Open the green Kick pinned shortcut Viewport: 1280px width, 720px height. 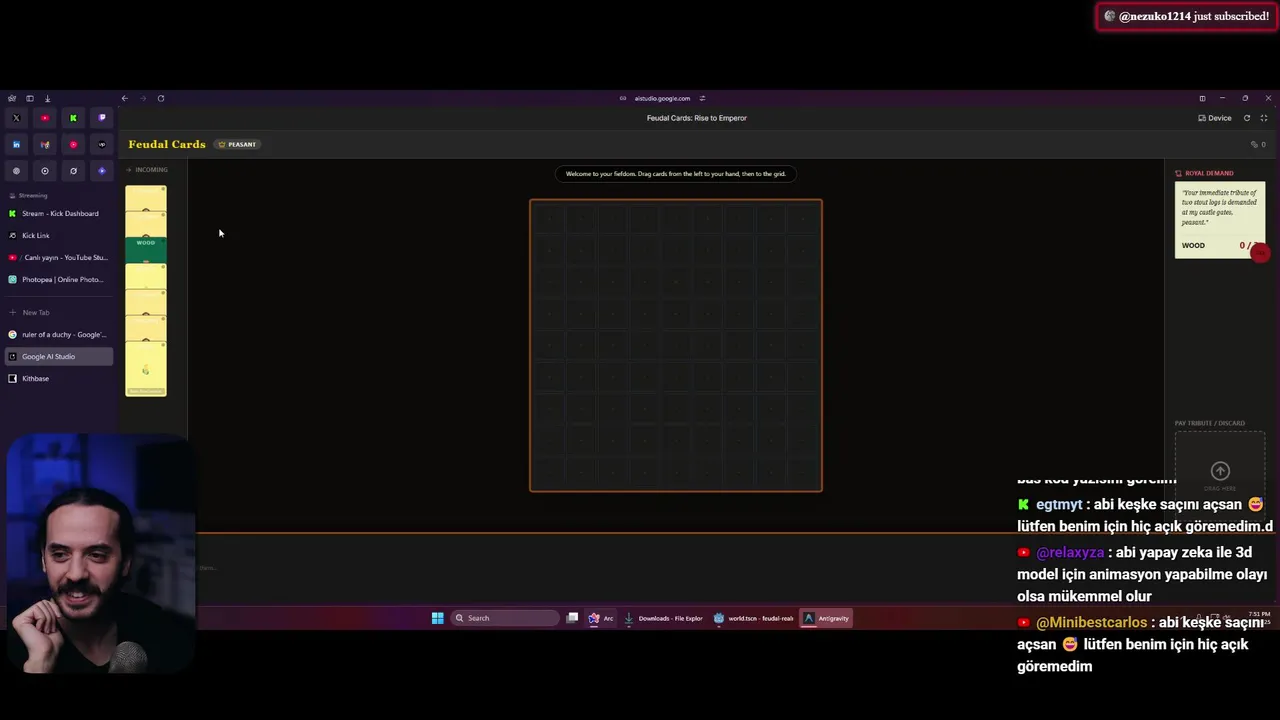click(x=73, y=118)
